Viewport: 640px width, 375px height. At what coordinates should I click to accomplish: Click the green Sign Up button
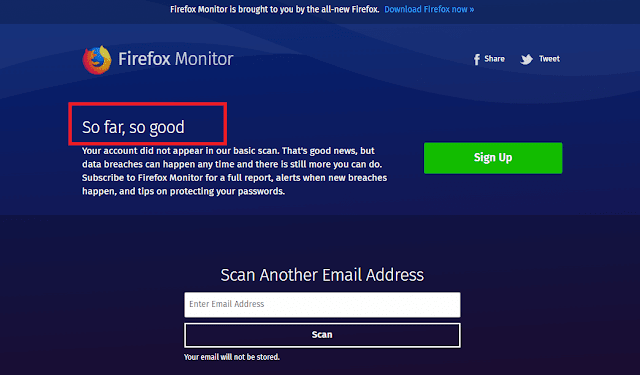click(x=493, y=158)
